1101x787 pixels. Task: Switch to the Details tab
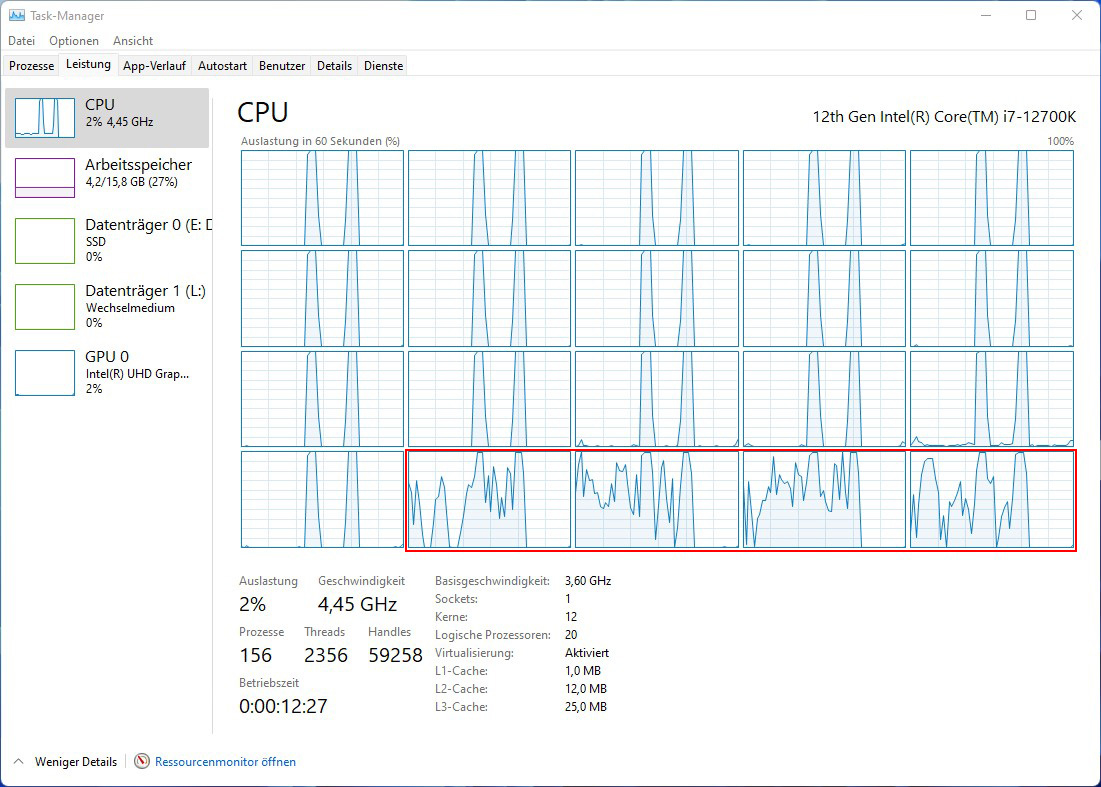pos(334,66)
